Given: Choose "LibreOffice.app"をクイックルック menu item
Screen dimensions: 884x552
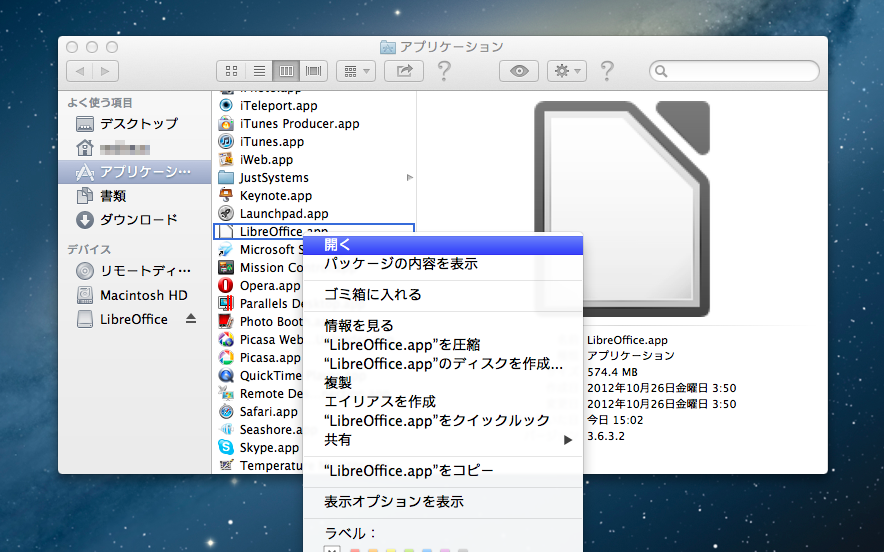Looking at the screenshot, I should 443,421.
